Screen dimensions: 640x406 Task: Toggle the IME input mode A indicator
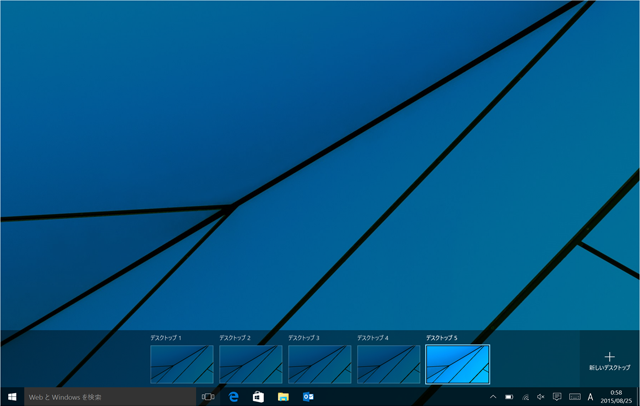pyautogui.click(x=591, y=397)
